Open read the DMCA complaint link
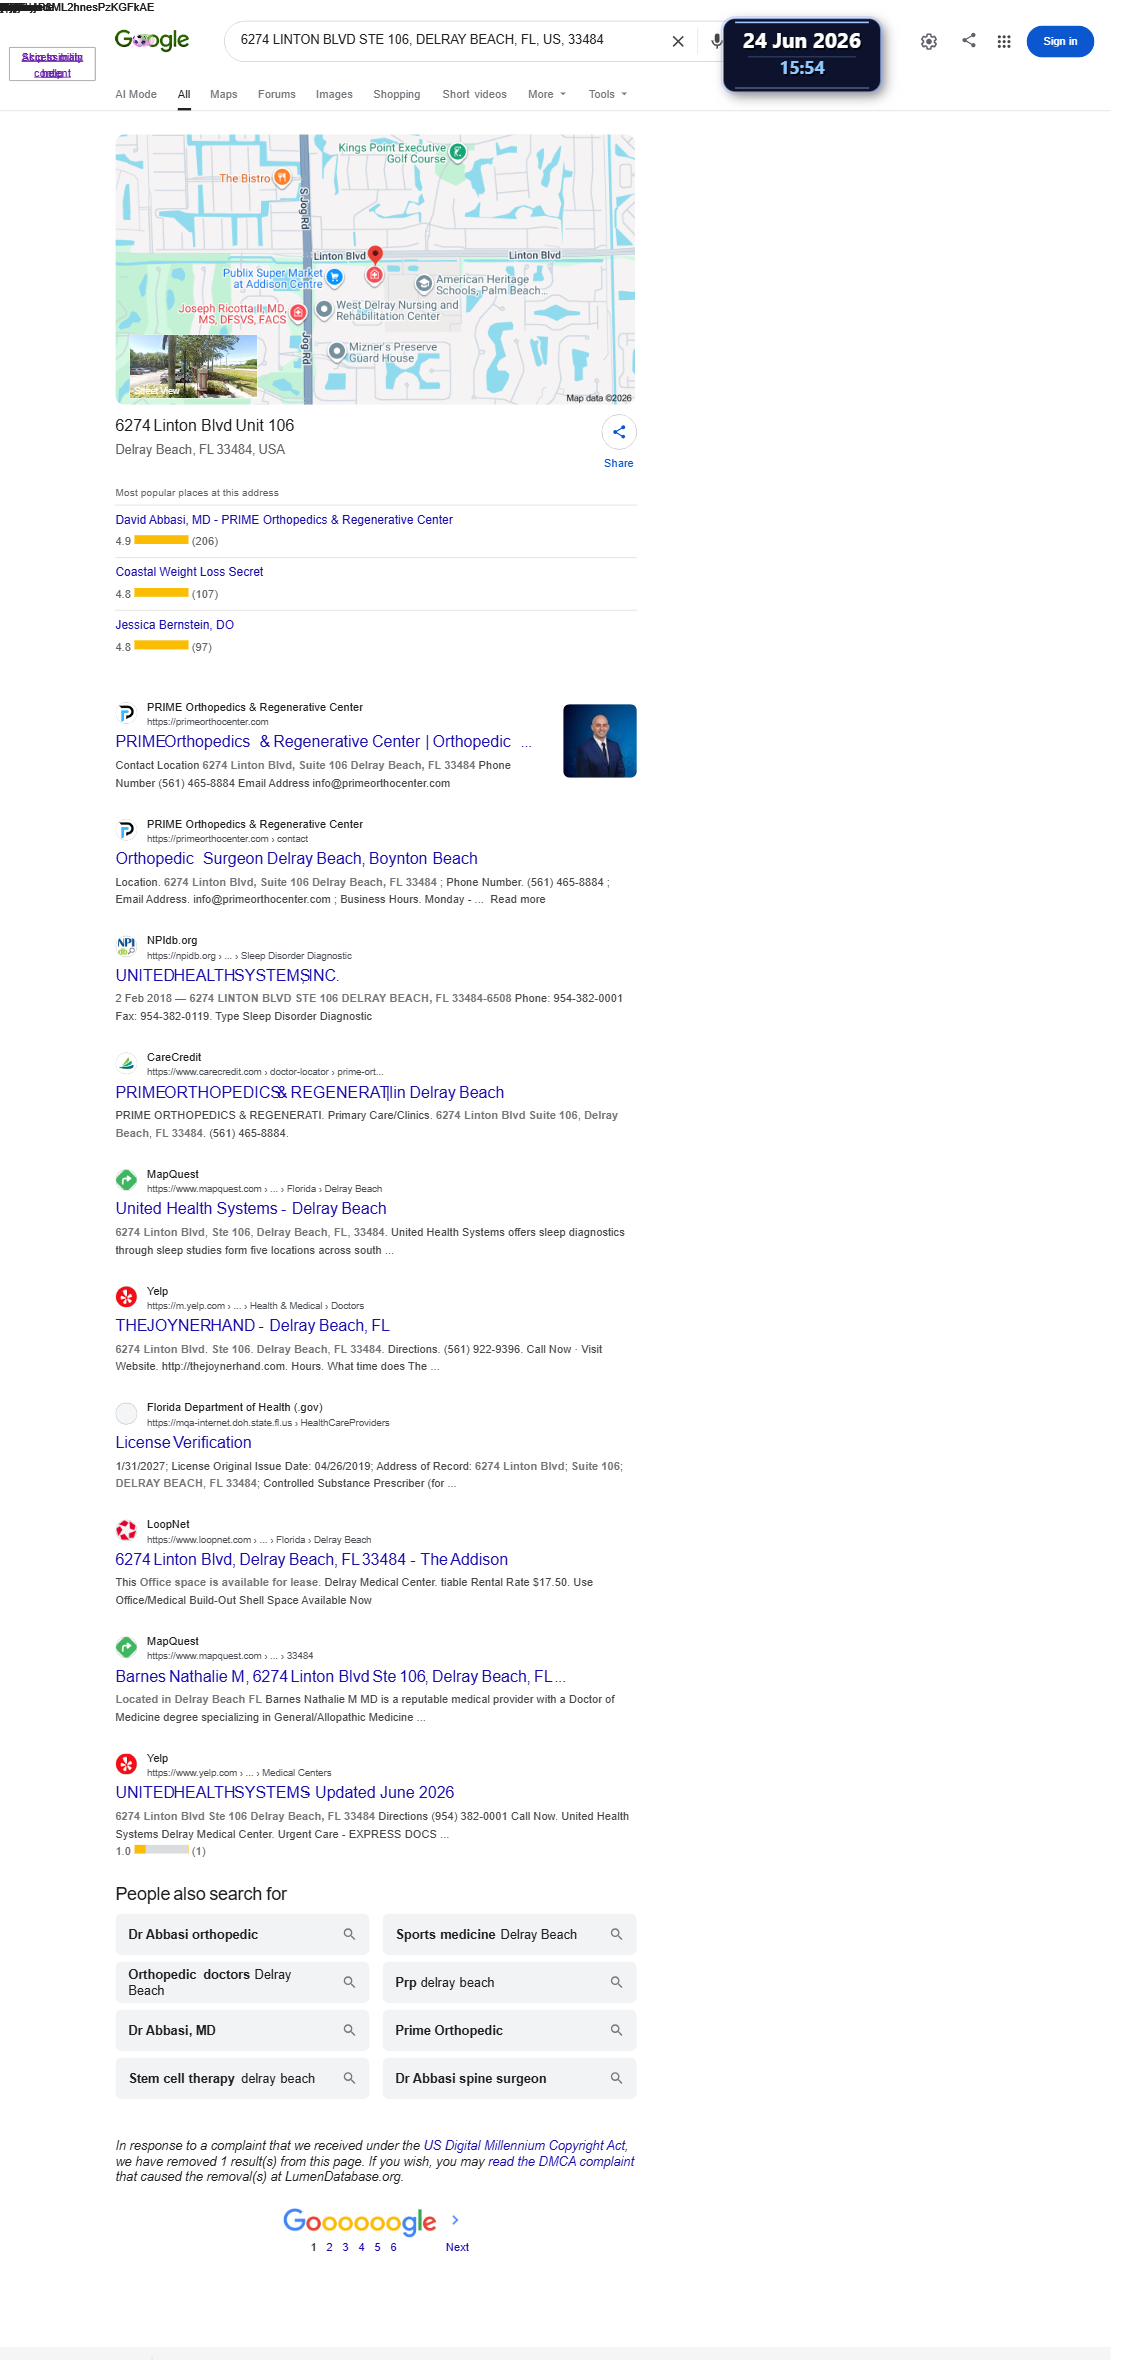1124x2360 pixels. tap(561, 2162)
